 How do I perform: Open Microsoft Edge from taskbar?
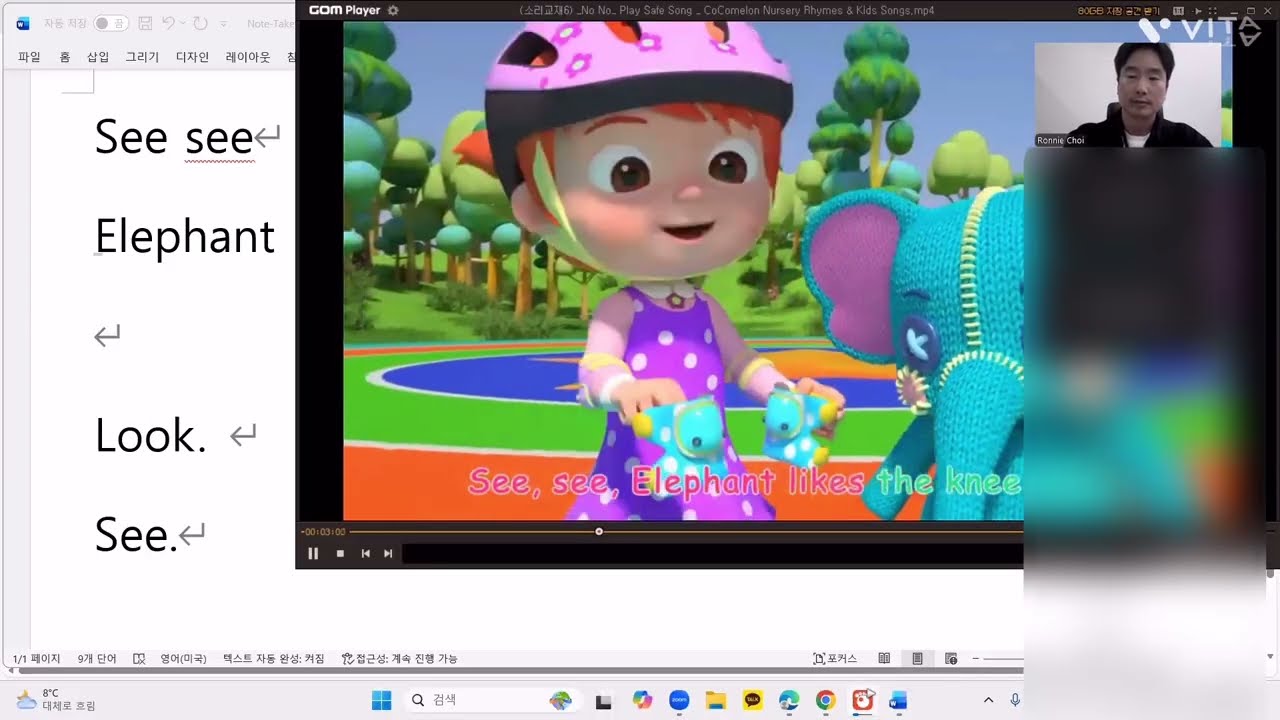(x=789, y=701)
